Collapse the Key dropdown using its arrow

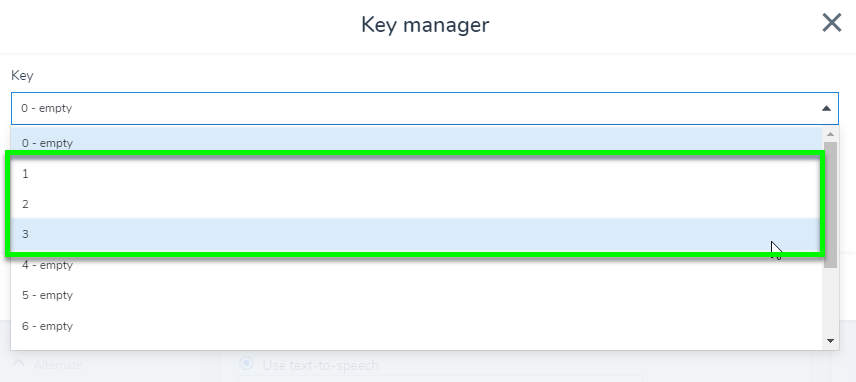pyautogui.click(x=826, y=109)
